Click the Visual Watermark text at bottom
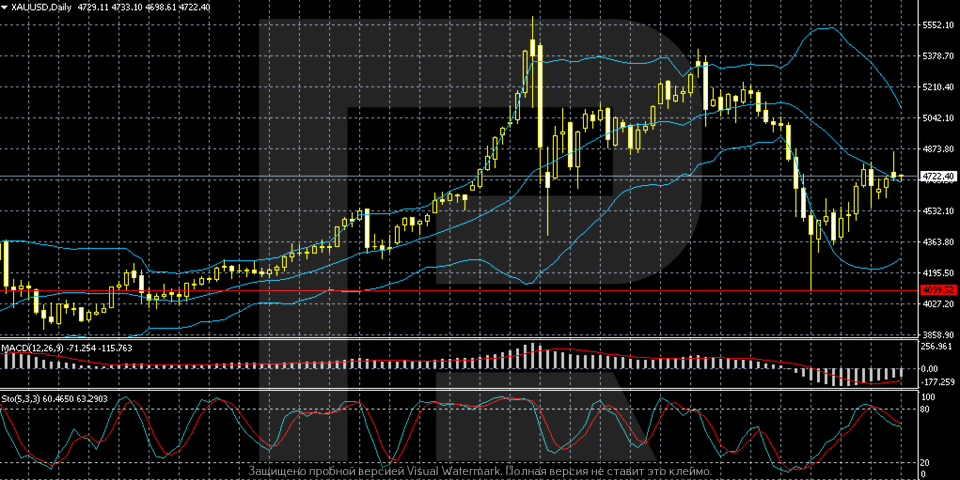This screenshot has height=480, width=960. (479, 471)
